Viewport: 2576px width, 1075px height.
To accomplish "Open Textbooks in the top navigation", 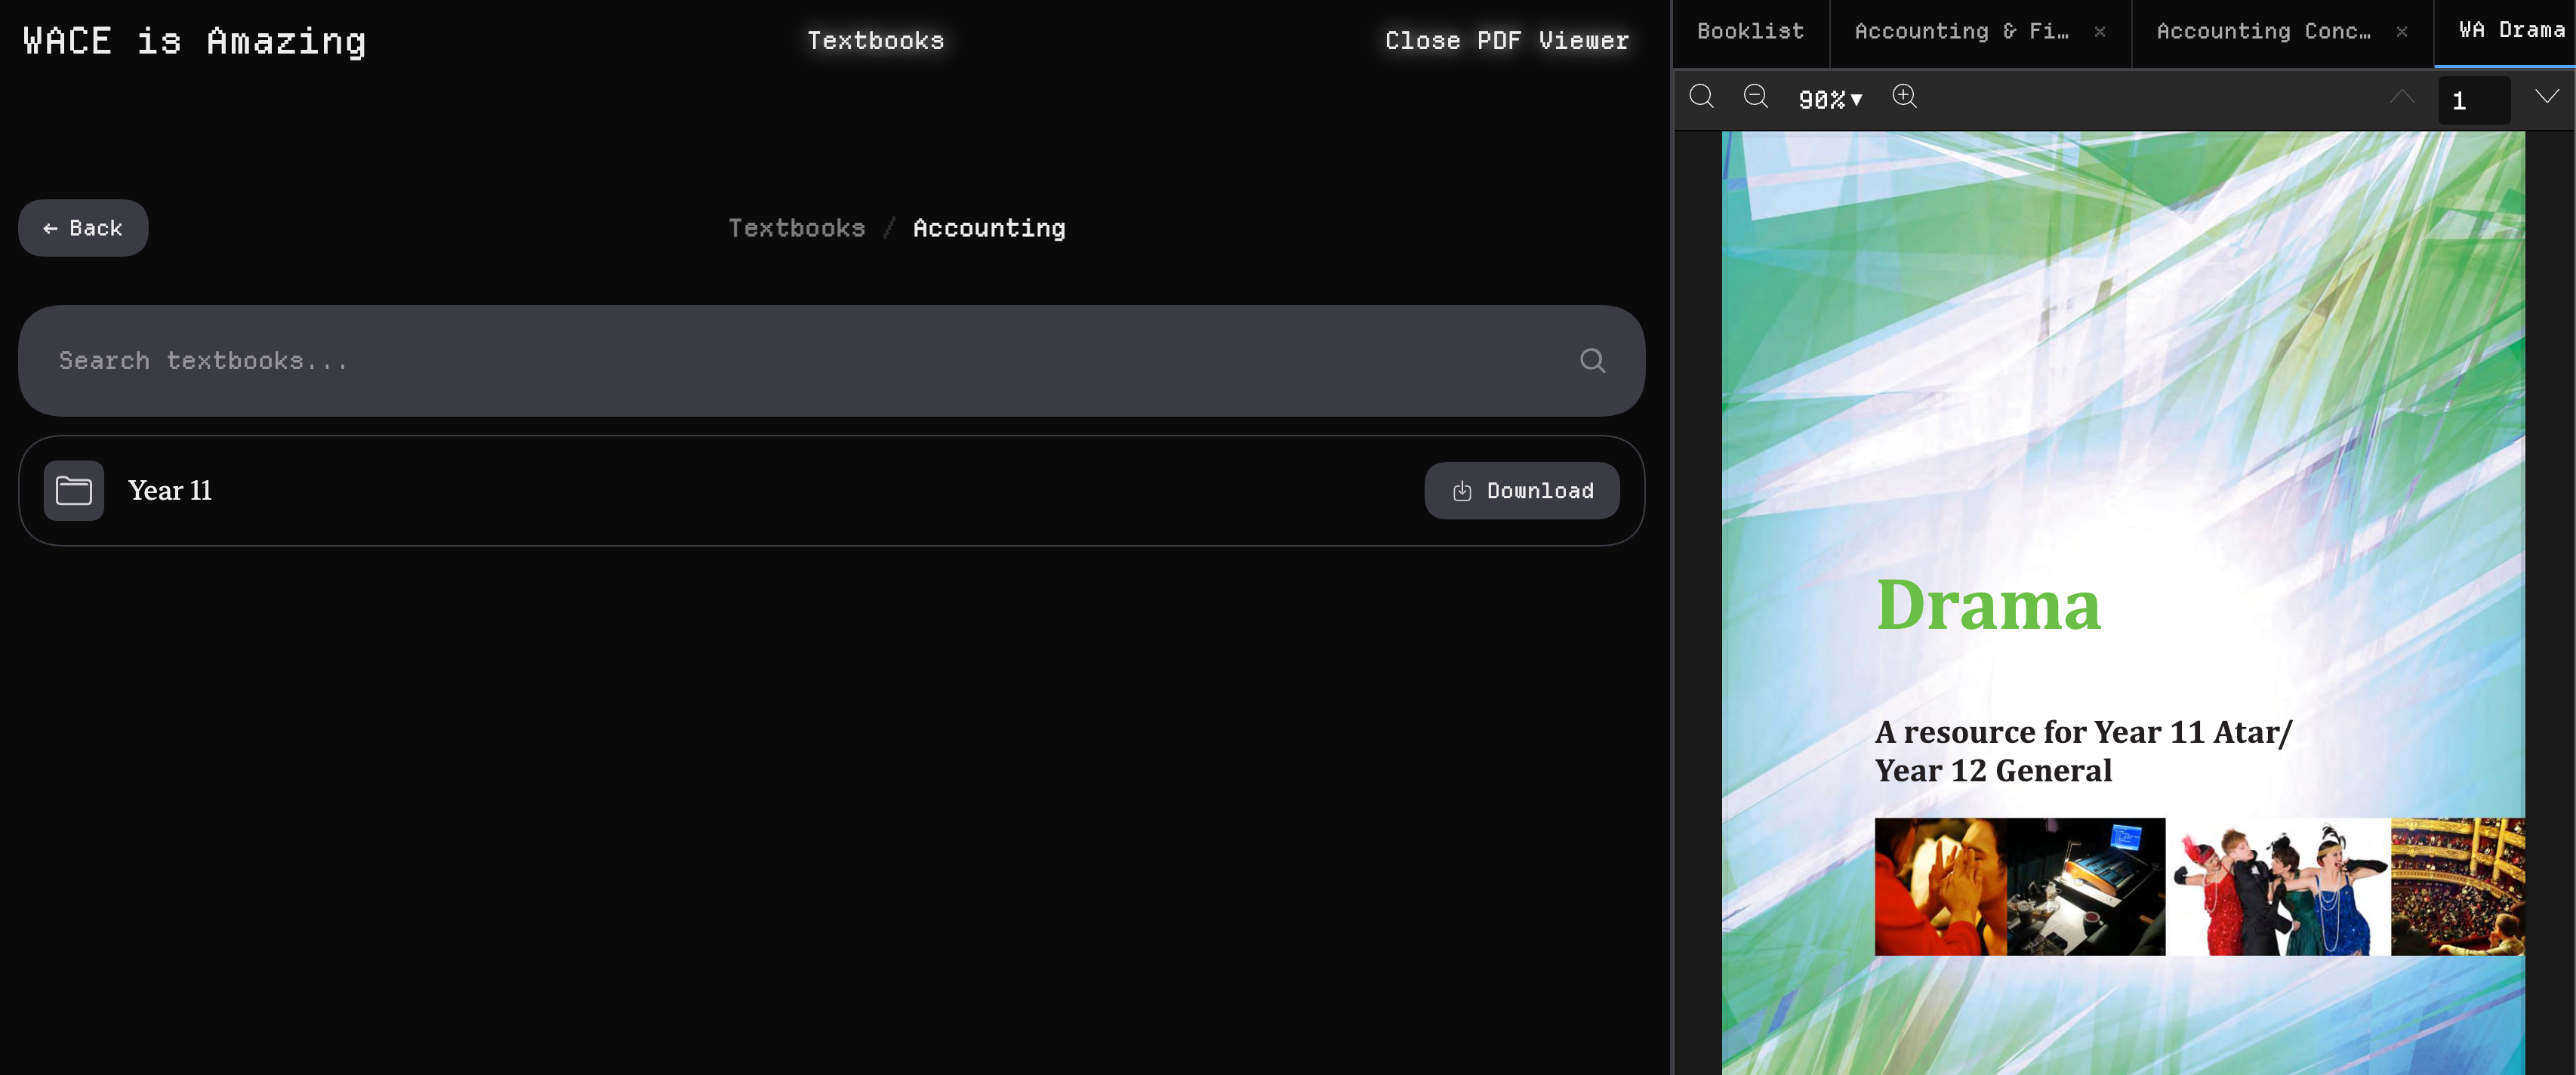I will tap(875, 41).
